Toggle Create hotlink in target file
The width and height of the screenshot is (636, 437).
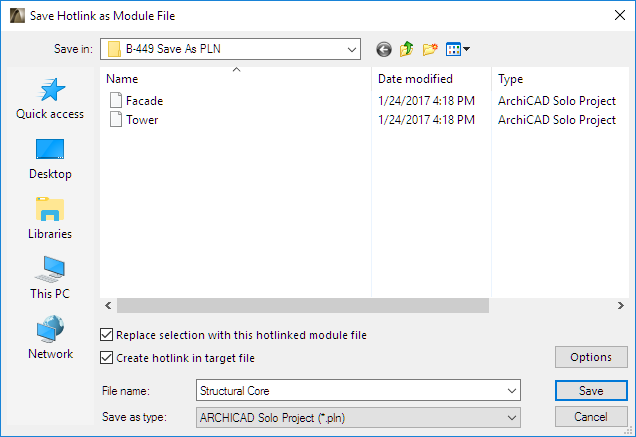[x=108, y=358]
